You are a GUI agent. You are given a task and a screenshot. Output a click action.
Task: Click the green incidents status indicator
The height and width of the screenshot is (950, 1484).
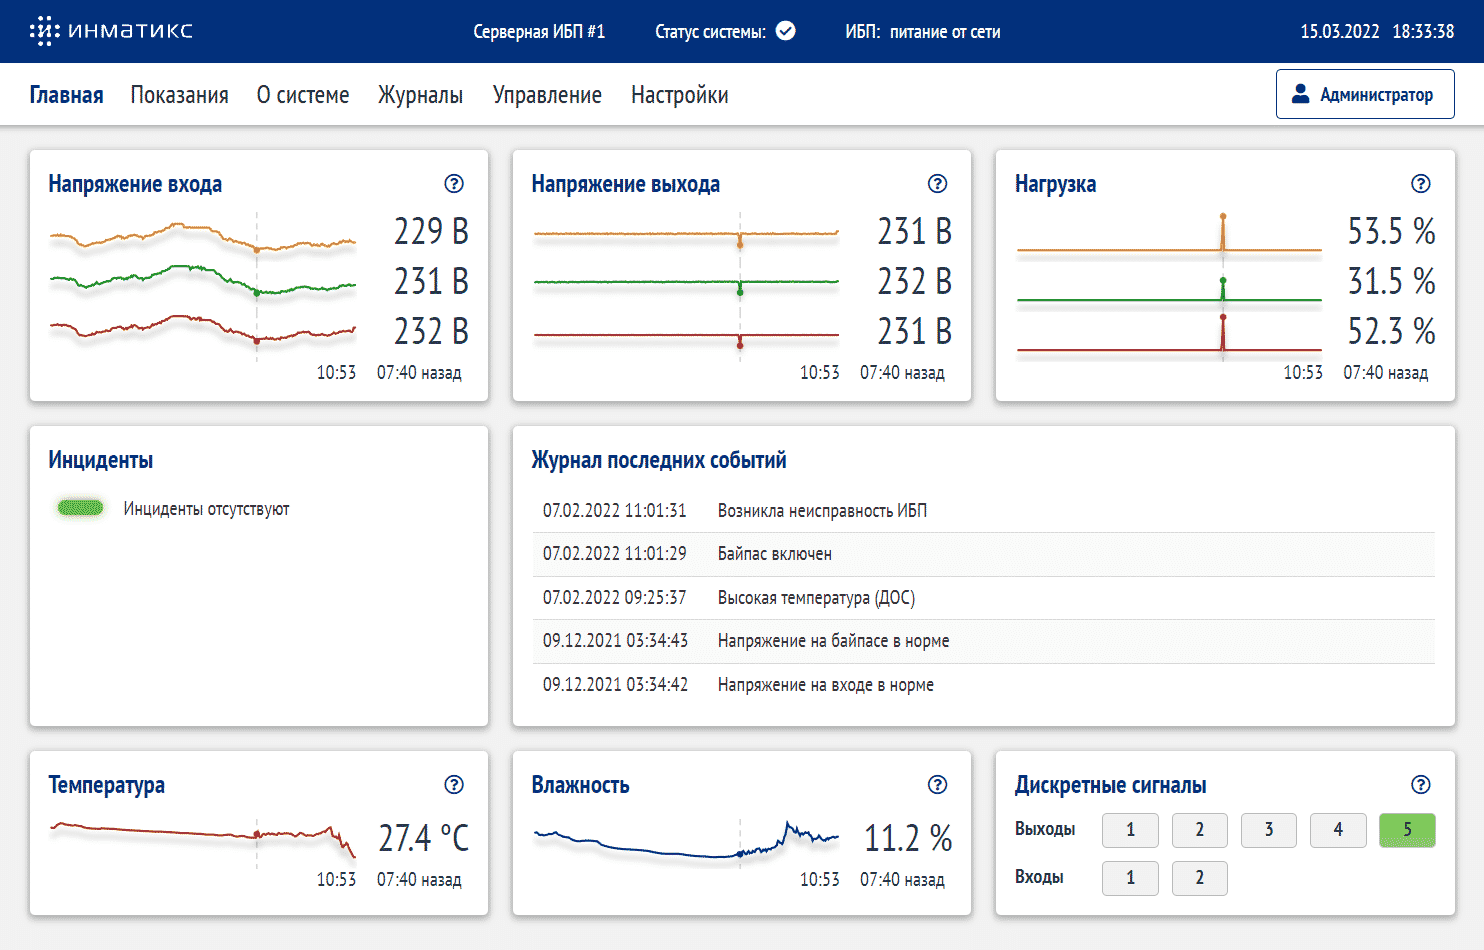[x=80, y=508]
